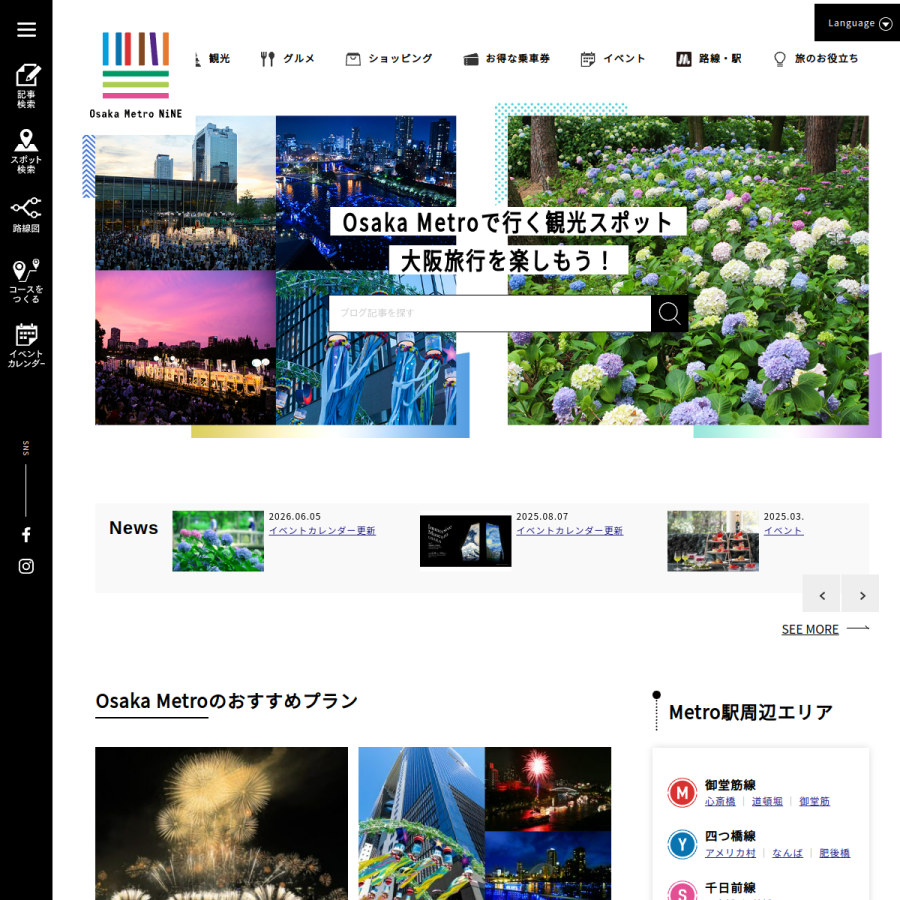Screen dimensions: 900x900
Task: Click the magnifier search button
Action: click(669, 313)
